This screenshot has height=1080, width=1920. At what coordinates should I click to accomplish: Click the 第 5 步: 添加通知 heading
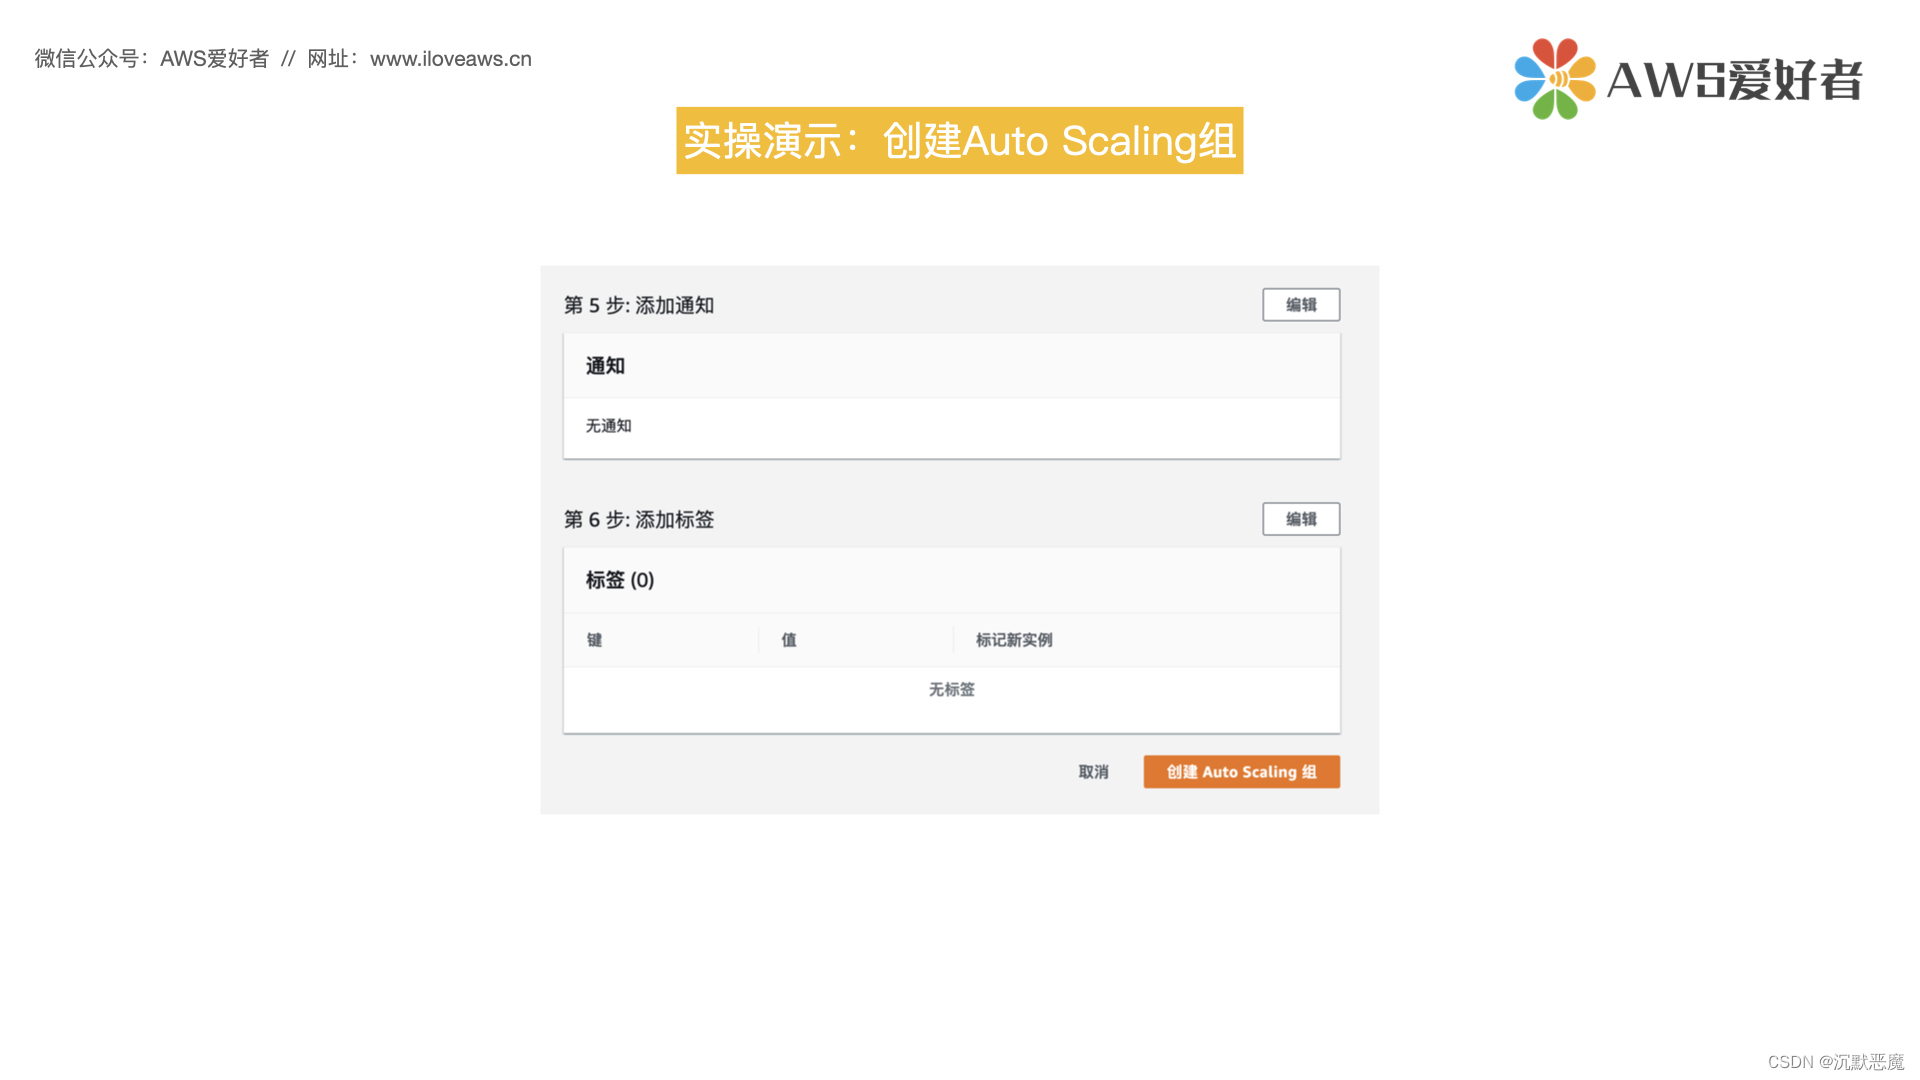[639, 305]
